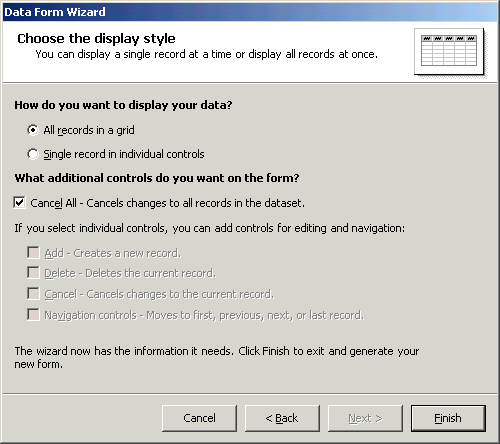This screenshot has width=500, height=444.
Task: Click Finish to generate the form
Action: pyautogui.click(x=448, y=418)
